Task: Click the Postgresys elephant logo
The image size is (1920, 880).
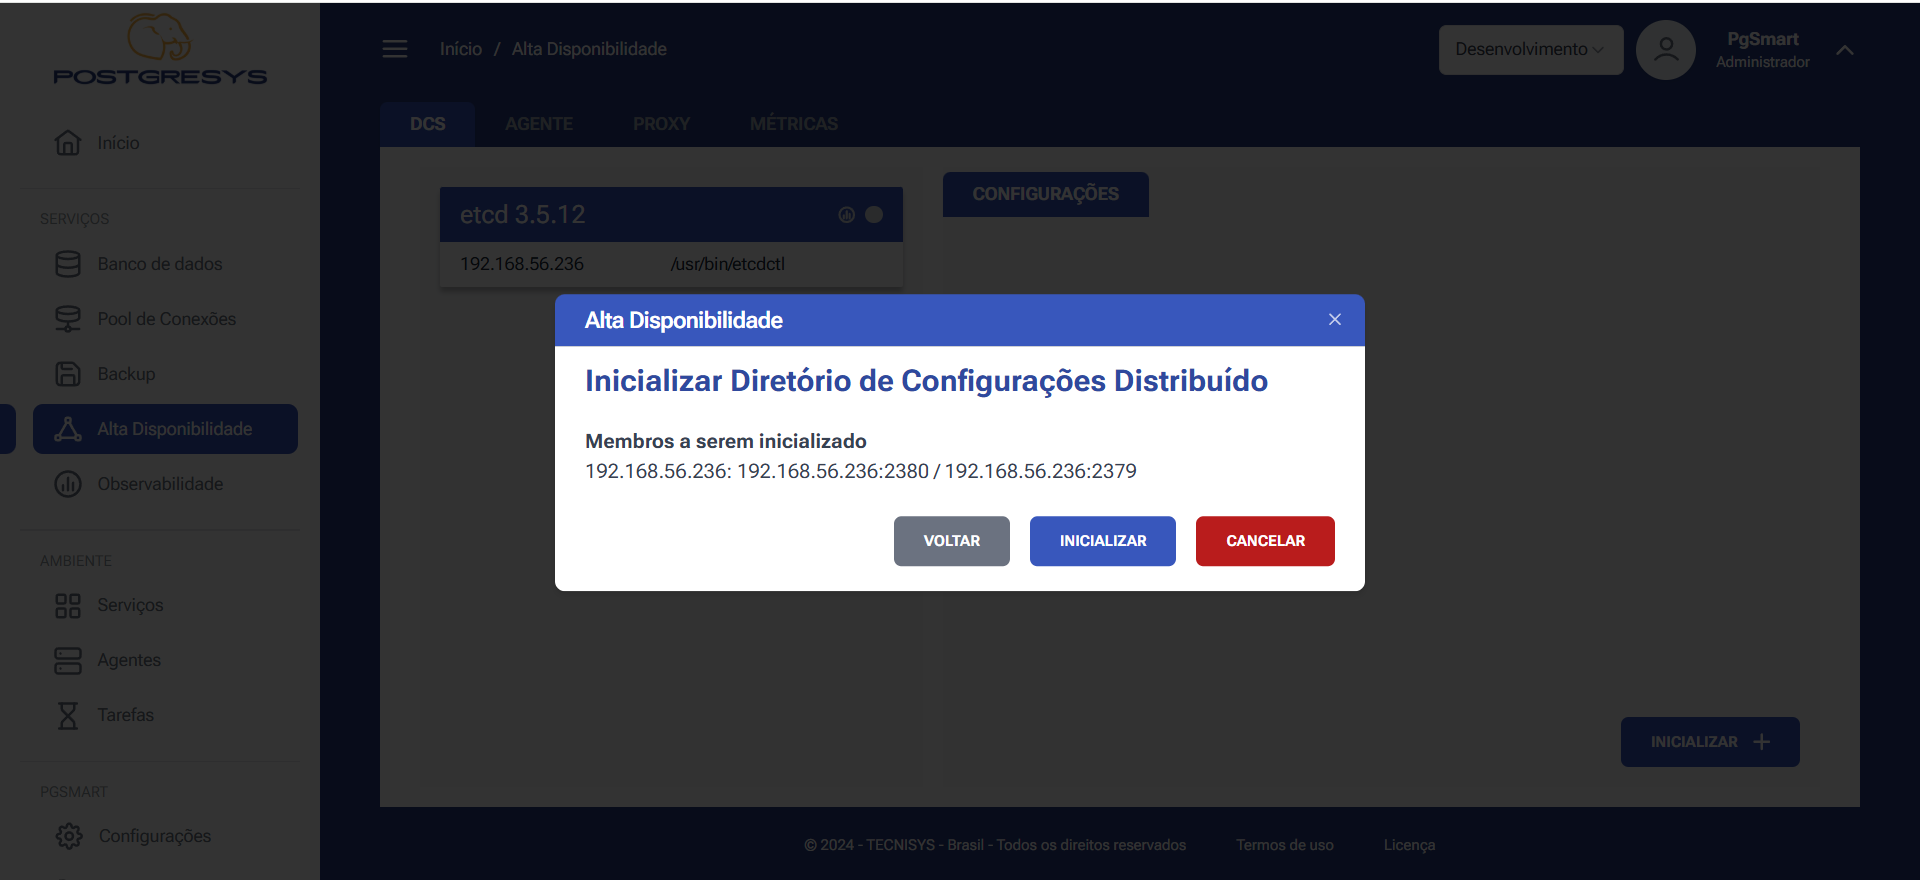Action: click(159, 49)
